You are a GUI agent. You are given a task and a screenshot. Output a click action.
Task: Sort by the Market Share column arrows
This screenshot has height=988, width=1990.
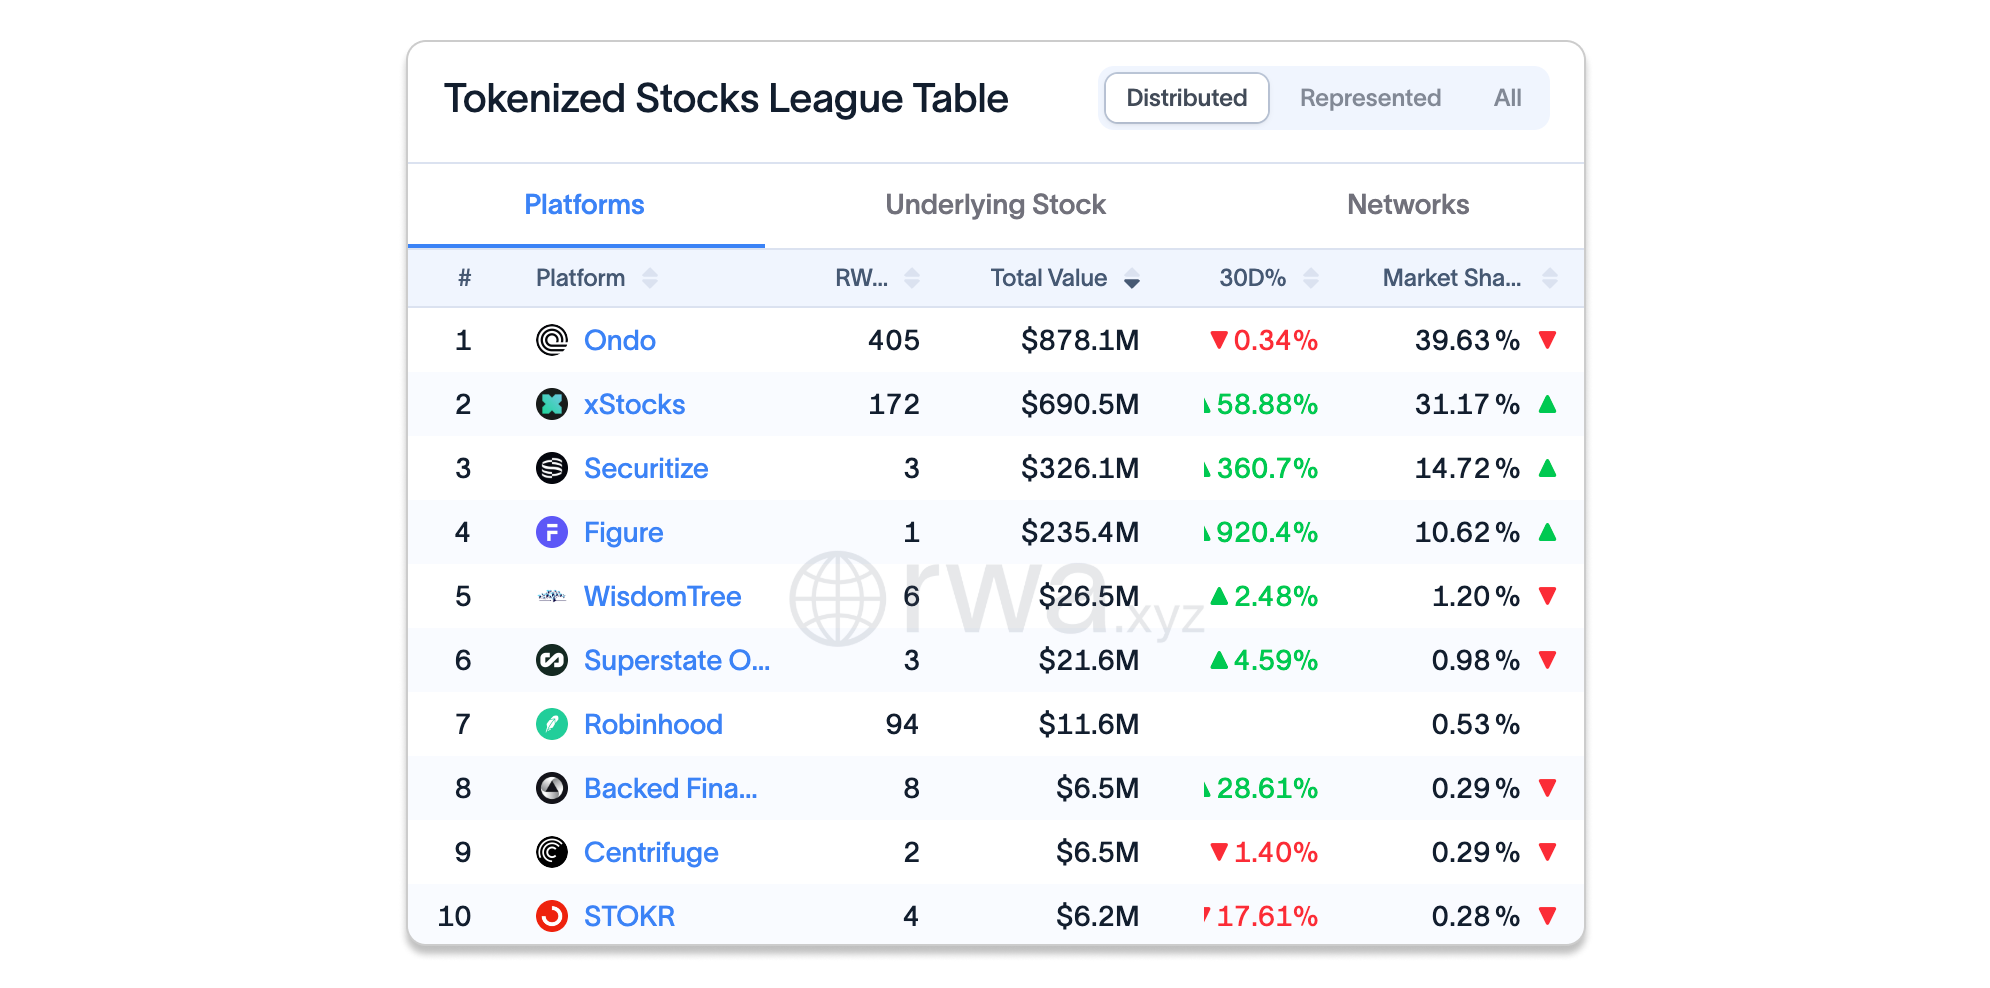pos(1550,278)
